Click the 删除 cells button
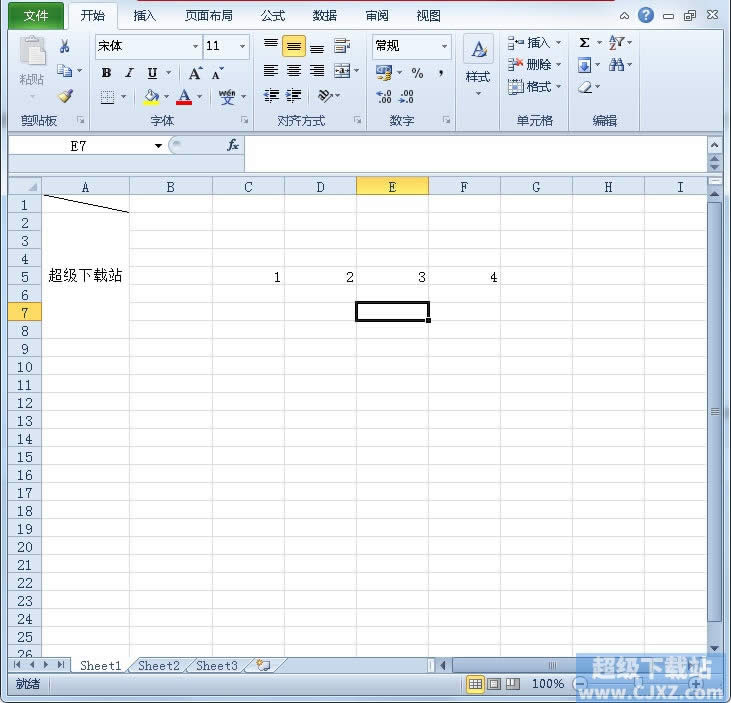The width and height of the screenshot is (731, 703). coord(534,65)
